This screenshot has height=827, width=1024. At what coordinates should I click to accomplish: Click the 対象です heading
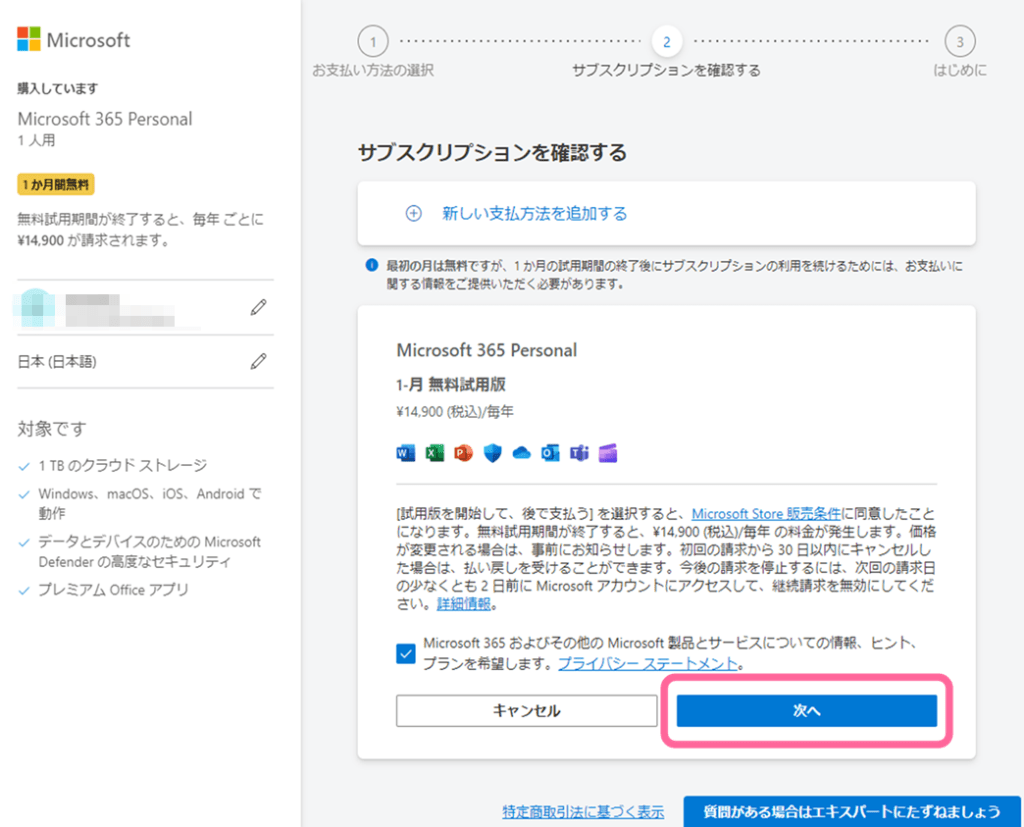pos(52,429)
